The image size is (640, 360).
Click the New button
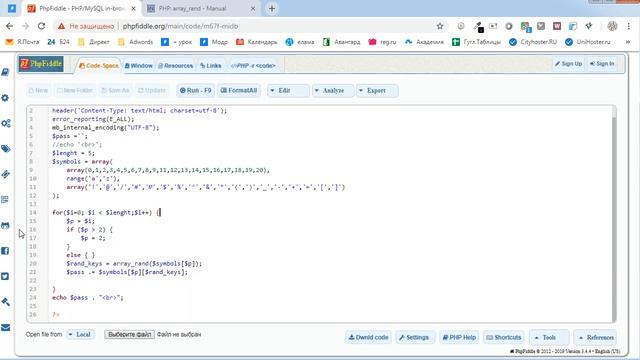(38, 91)
